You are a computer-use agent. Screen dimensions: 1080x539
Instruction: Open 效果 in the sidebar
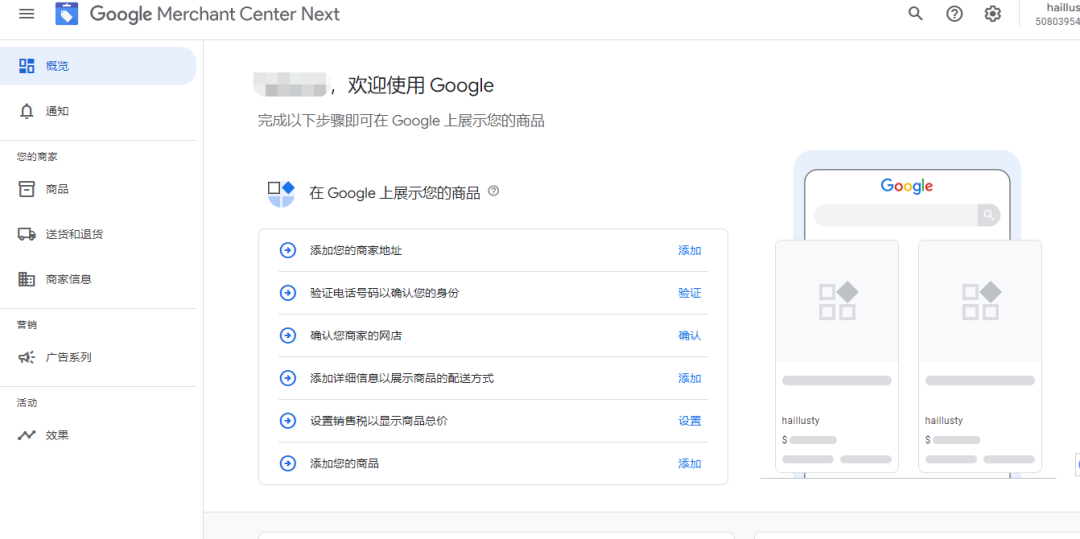98,435
